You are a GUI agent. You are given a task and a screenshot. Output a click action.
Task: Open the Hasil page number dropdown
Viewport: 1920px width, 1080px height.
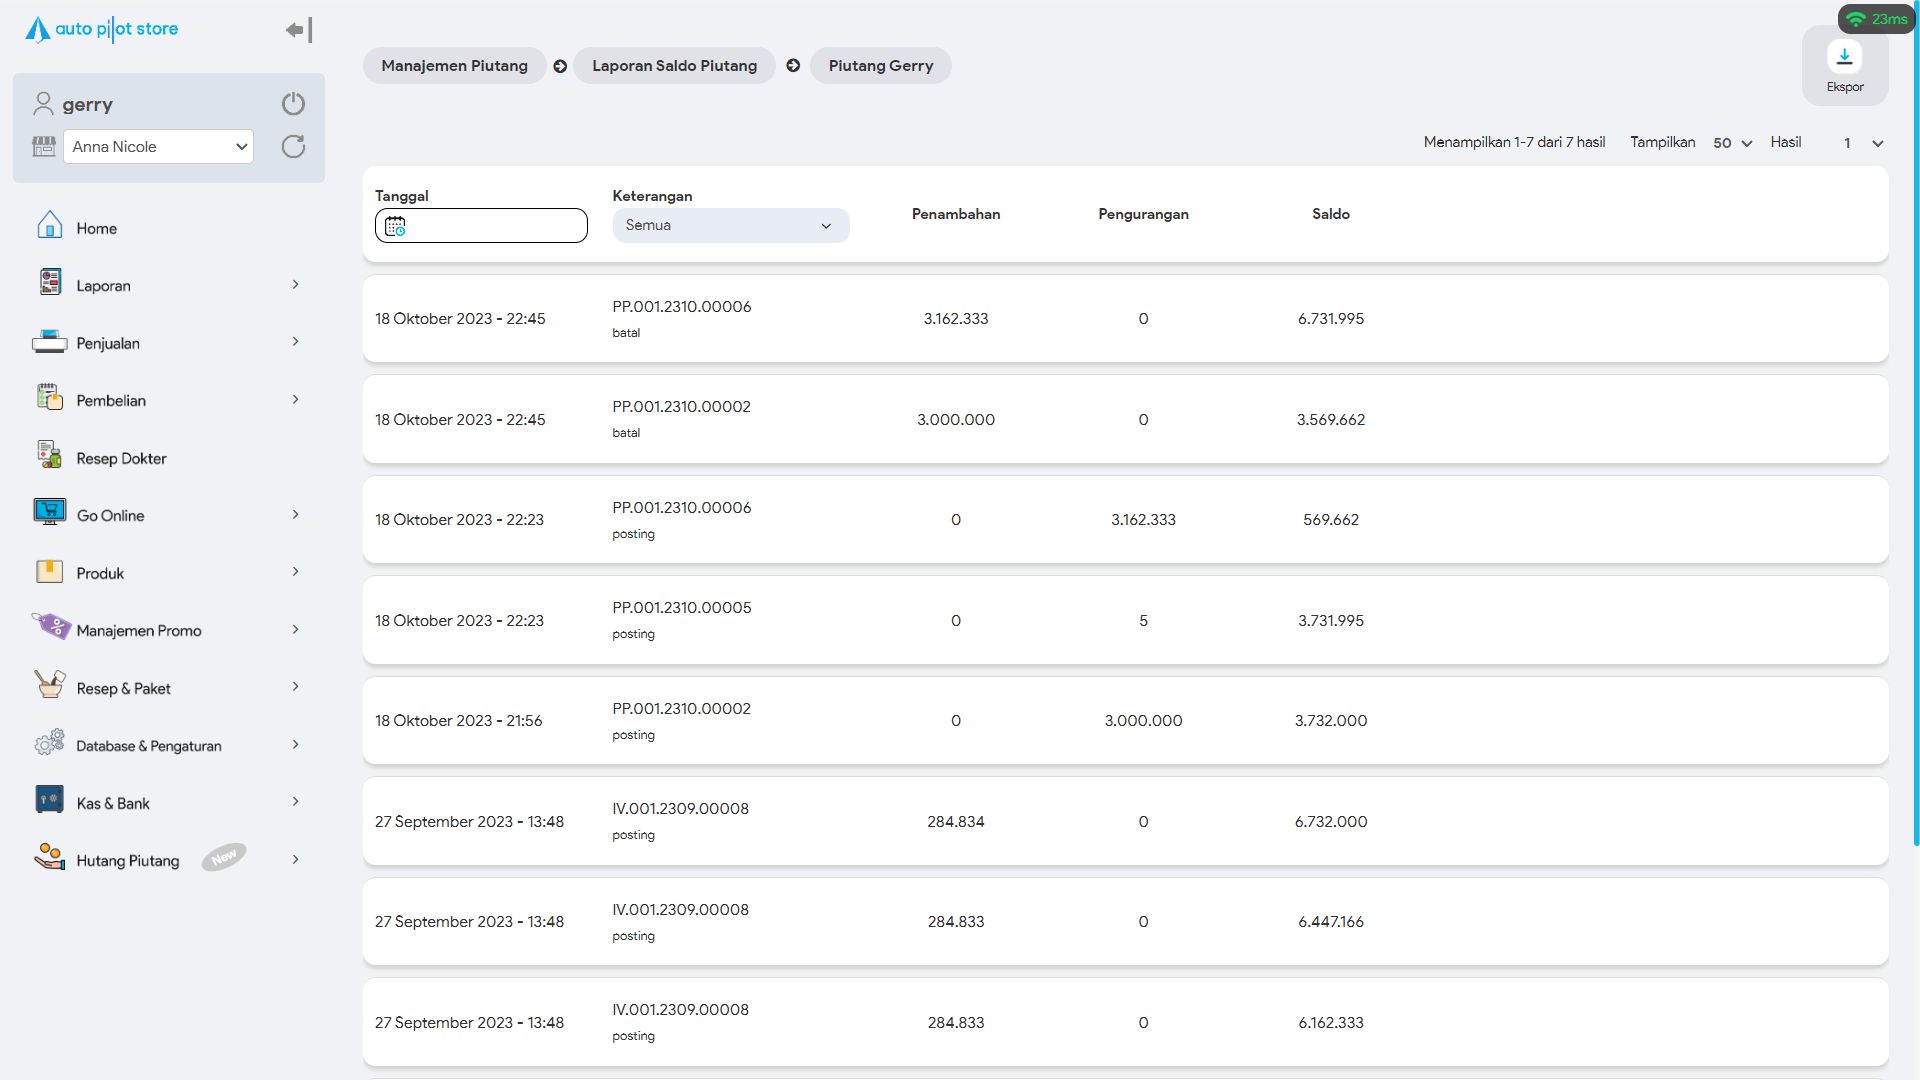(1863, 143)
